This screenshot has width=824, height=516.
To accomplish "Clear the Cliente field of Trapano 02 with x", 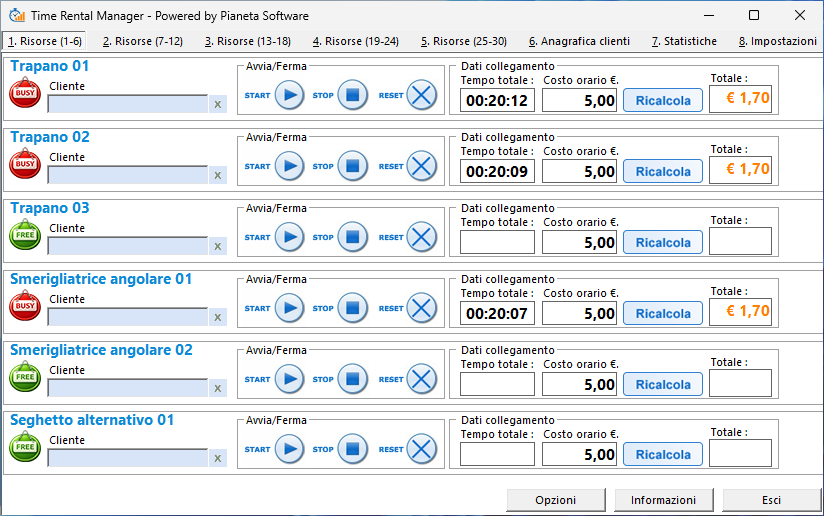I will 218,175.
